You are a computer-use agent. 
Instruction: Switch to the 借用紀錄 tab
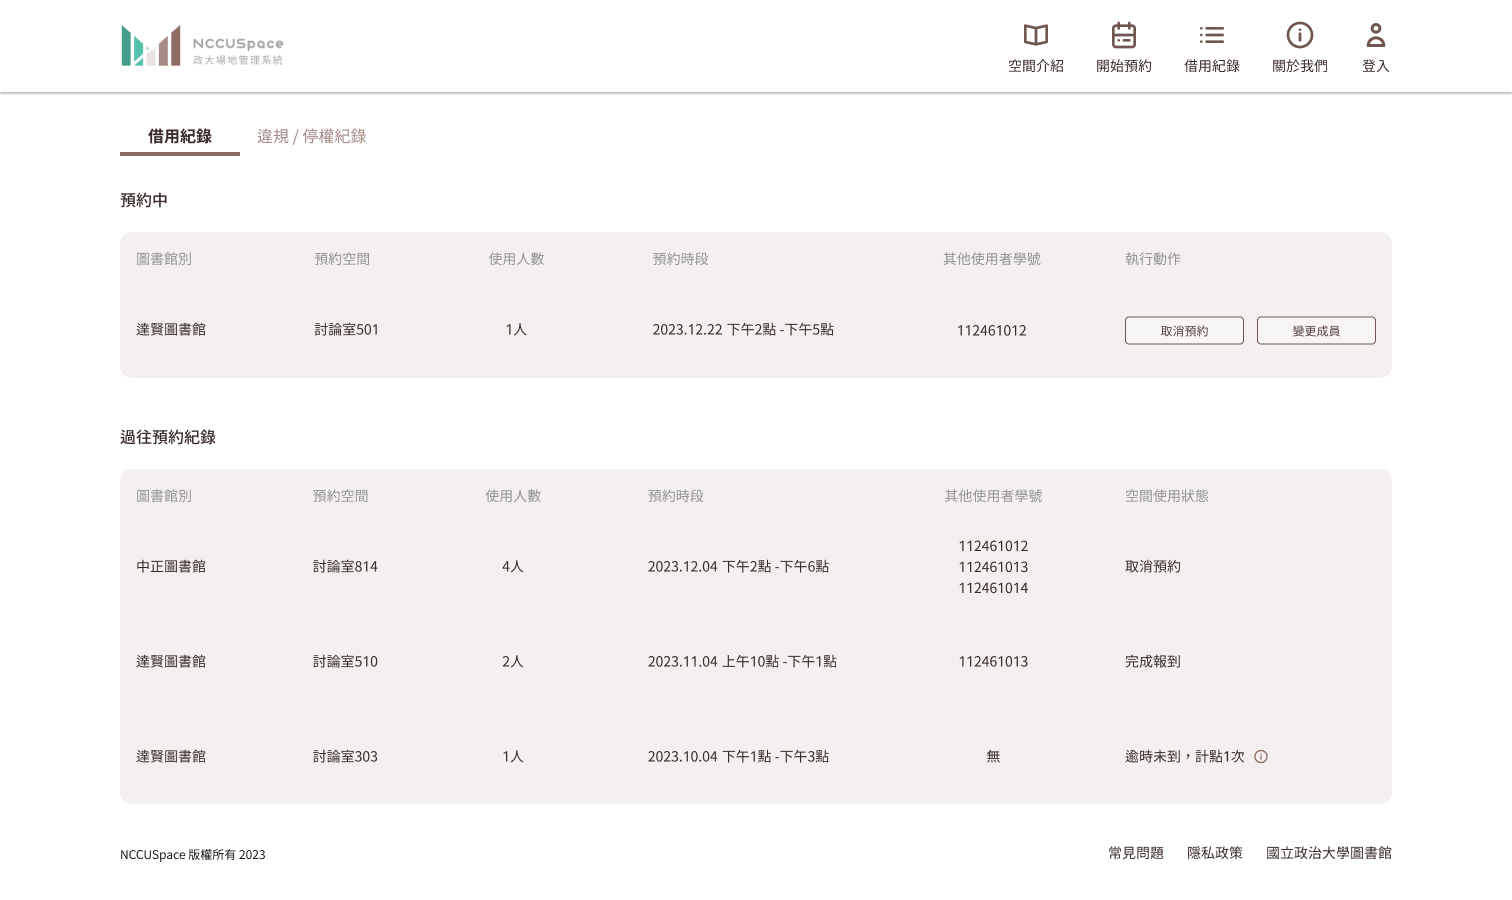pos(180,137)
